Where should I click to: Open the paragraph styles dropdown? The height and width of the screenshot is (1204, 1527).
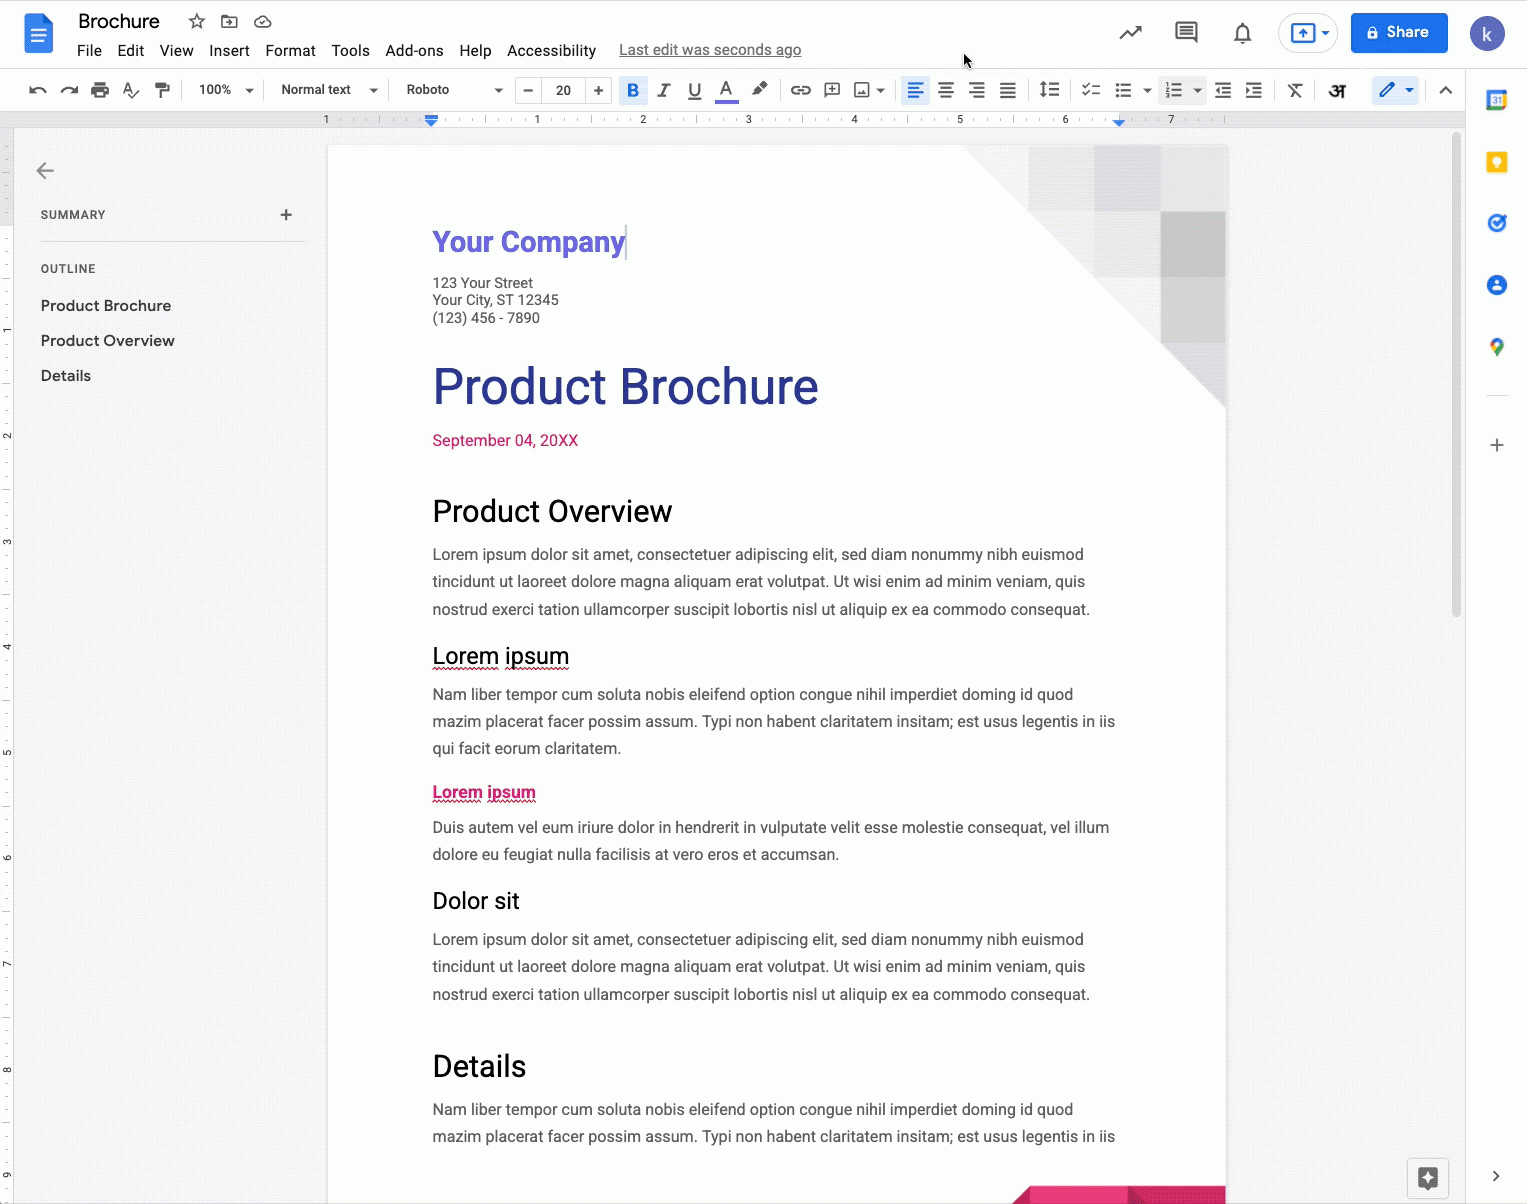(x=327, y=90)
